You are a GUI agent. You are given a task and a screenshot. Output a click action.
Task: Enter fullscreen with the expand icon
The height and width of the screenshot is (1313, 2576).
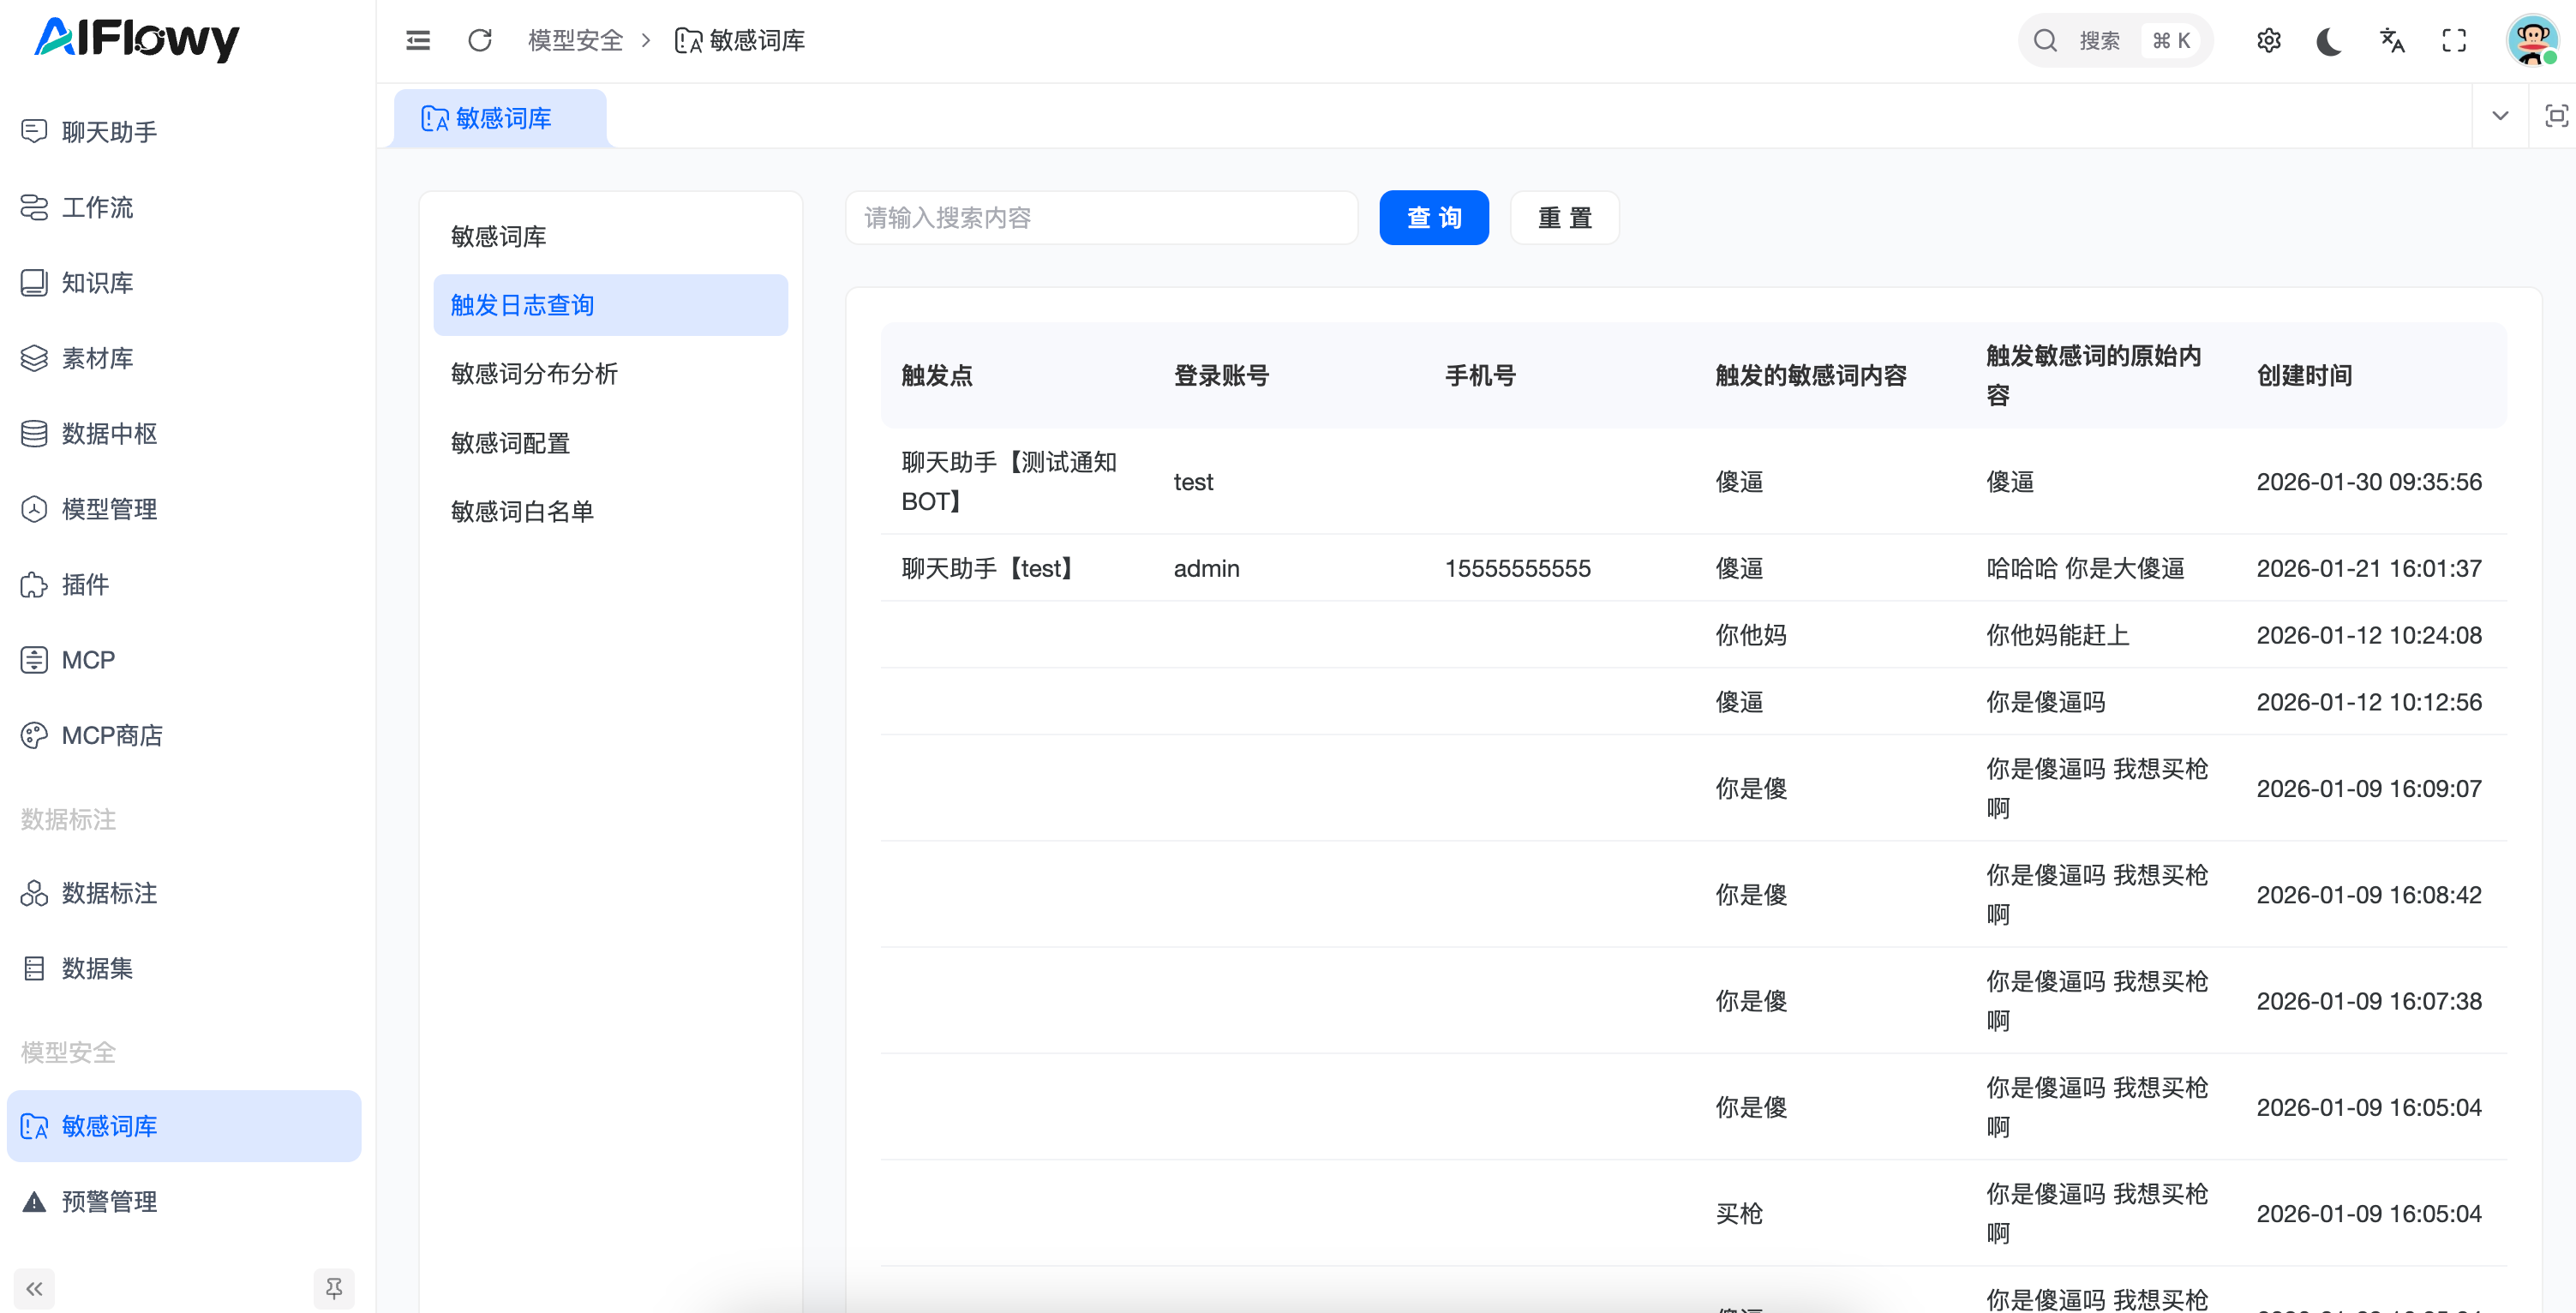[x=2453, y=40]
